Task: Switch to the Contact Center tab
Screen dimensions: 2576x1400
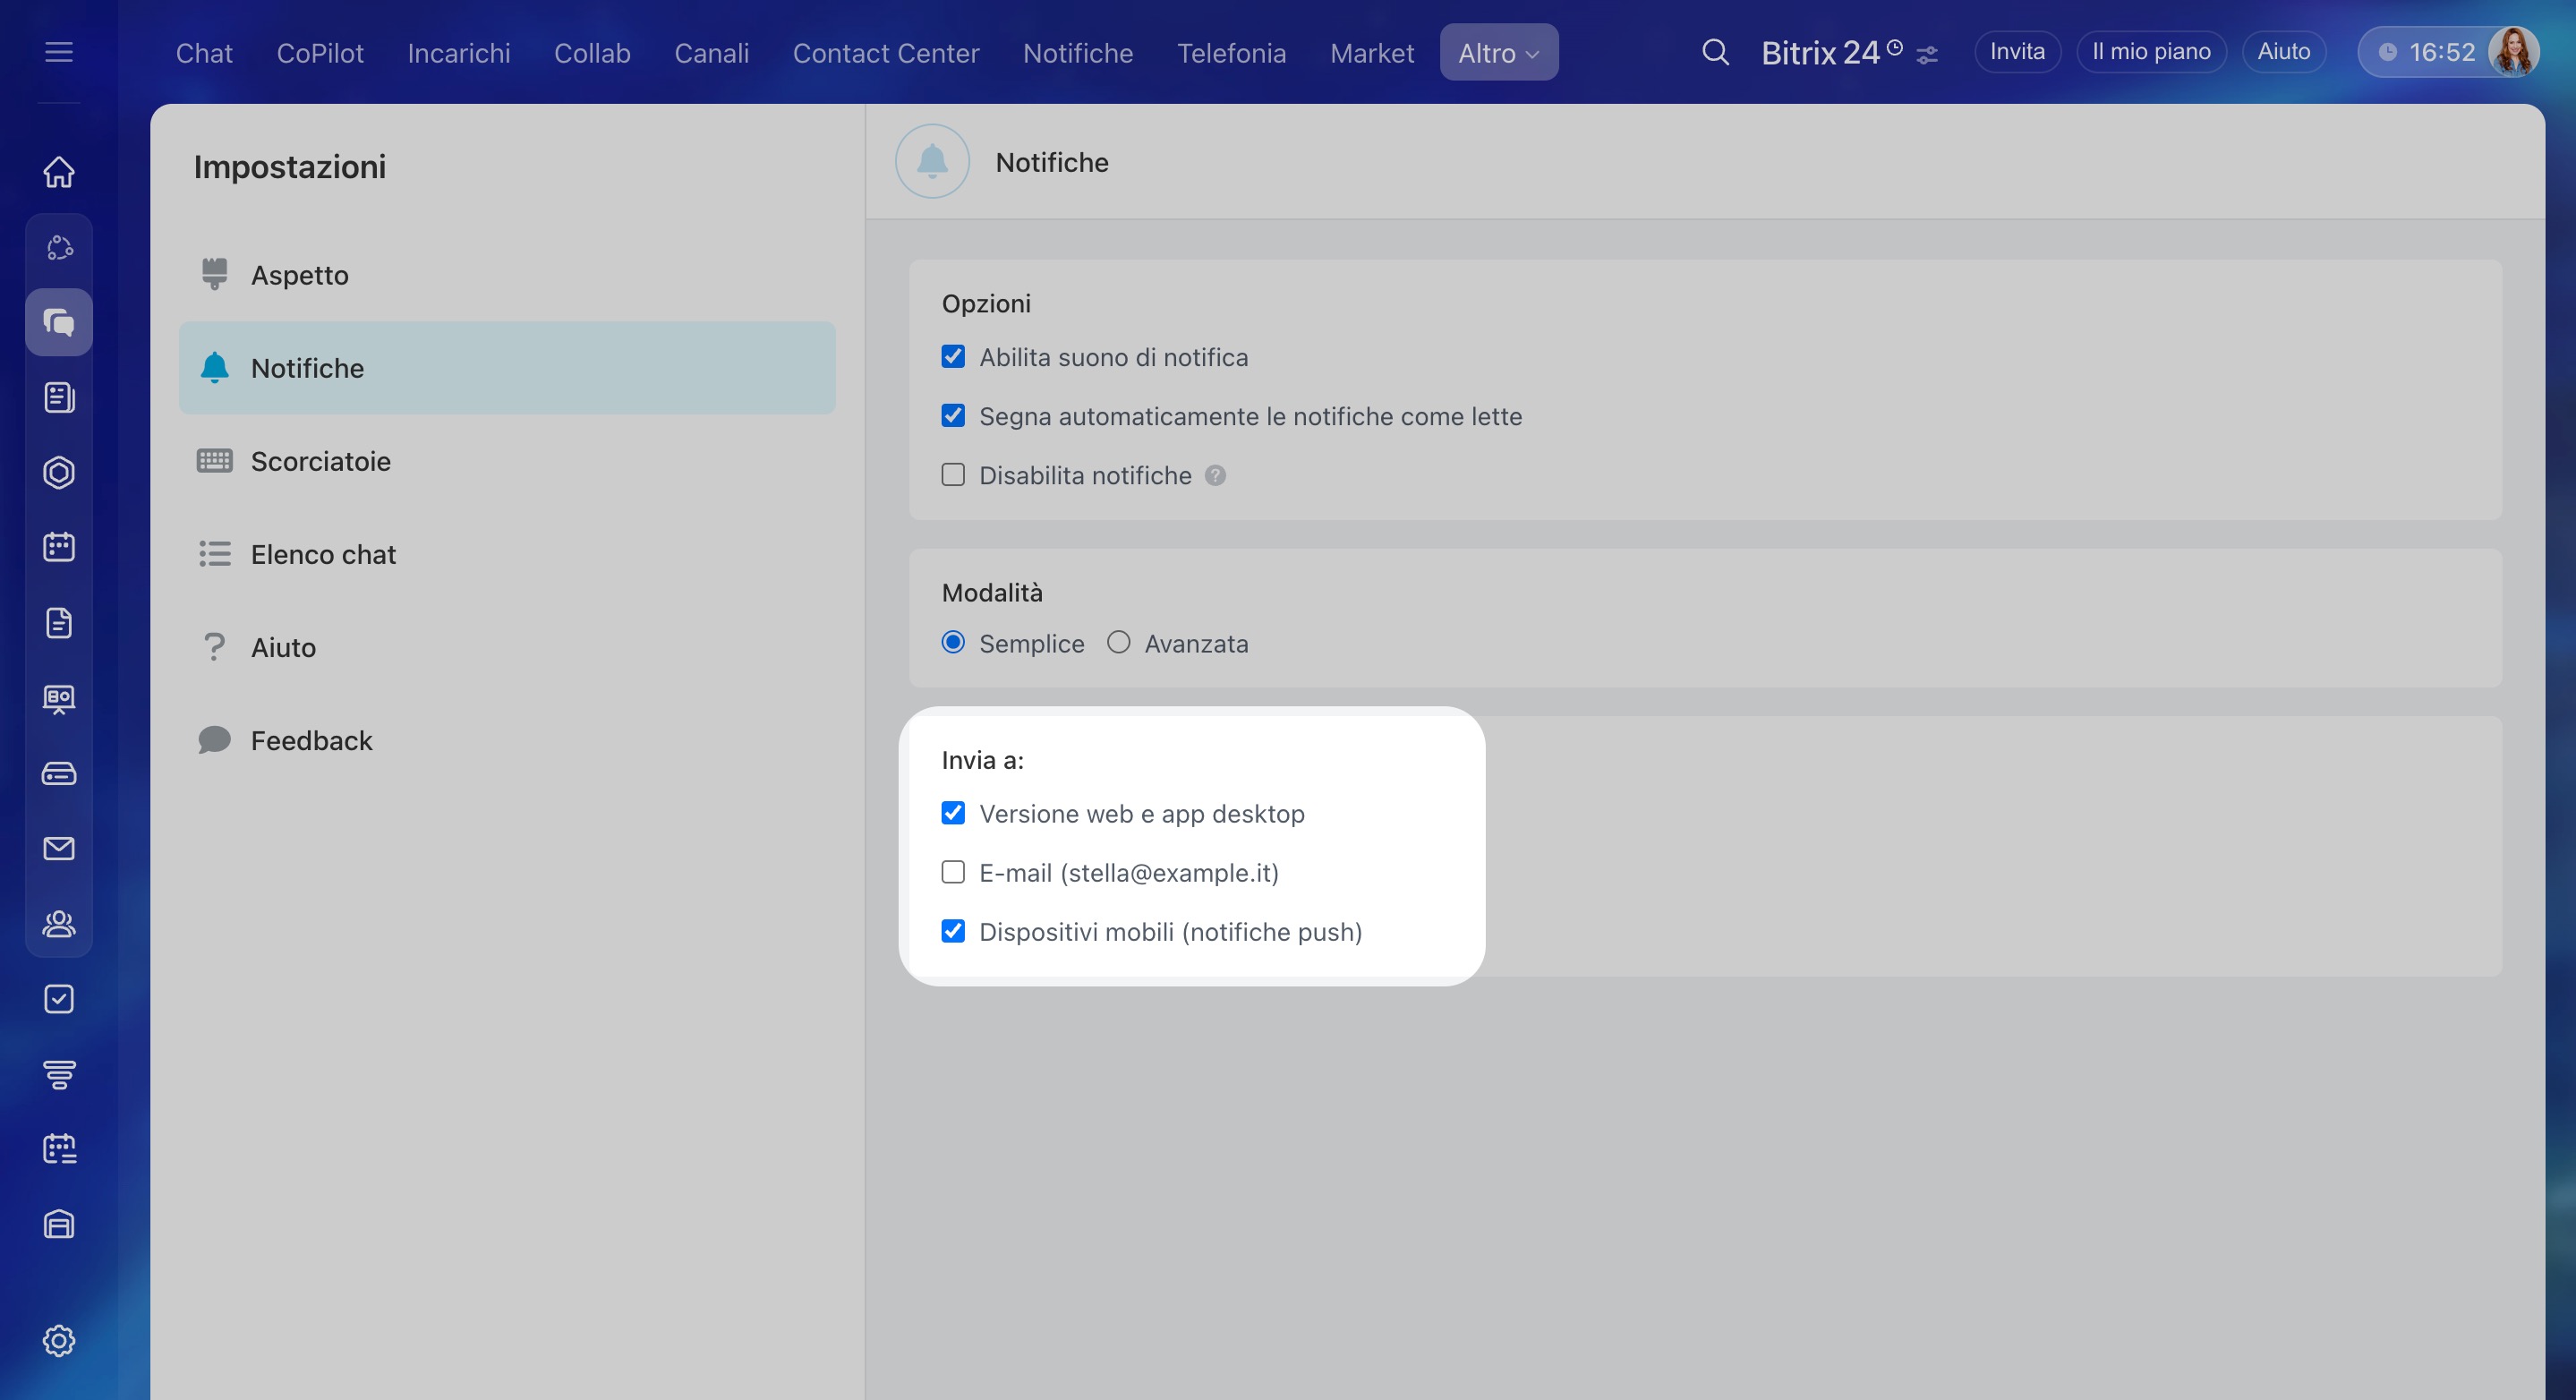Action: [x=885, y=53]
